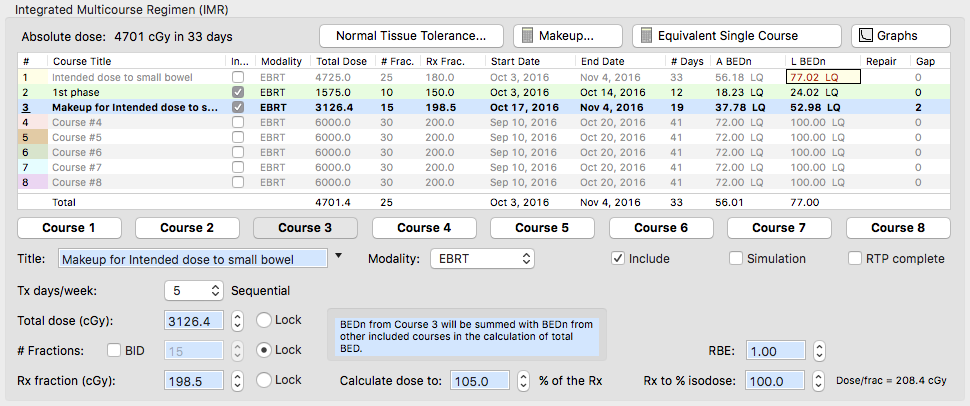Viewport: 970px width, 406px height.
Task: Enable the BID checkbox
Action: point(114,351)
